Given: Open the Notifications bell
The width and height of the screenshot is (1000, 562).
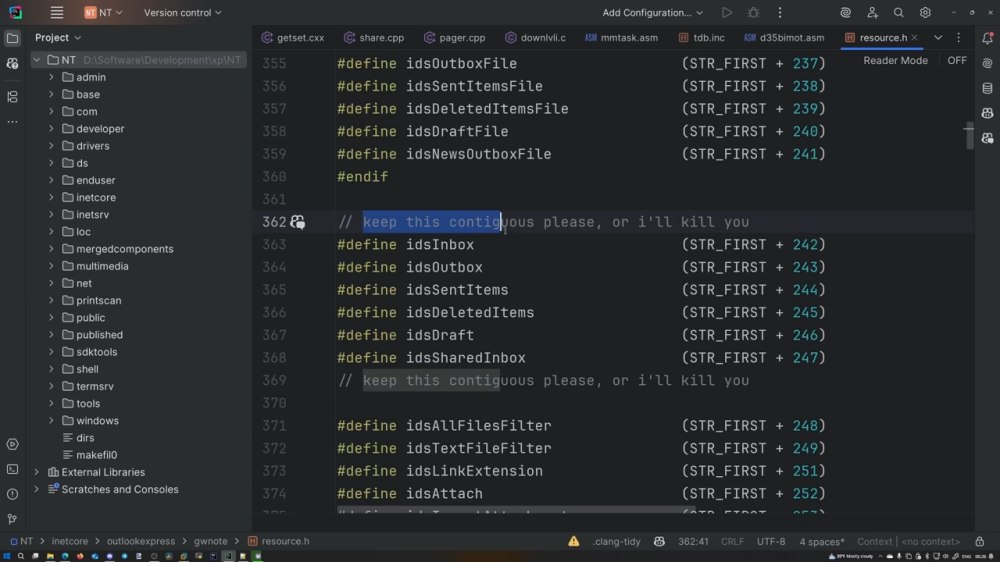Looking at the screenshot, I should pos(987,38).
